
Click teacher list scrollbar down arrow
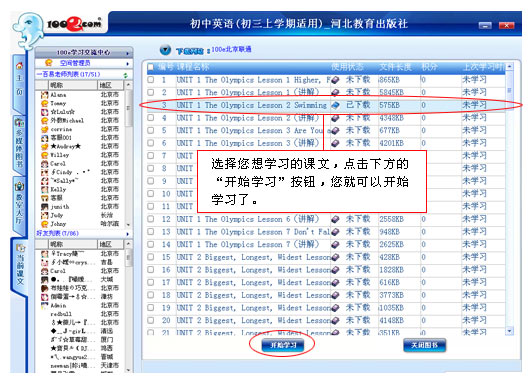point(128,224)
